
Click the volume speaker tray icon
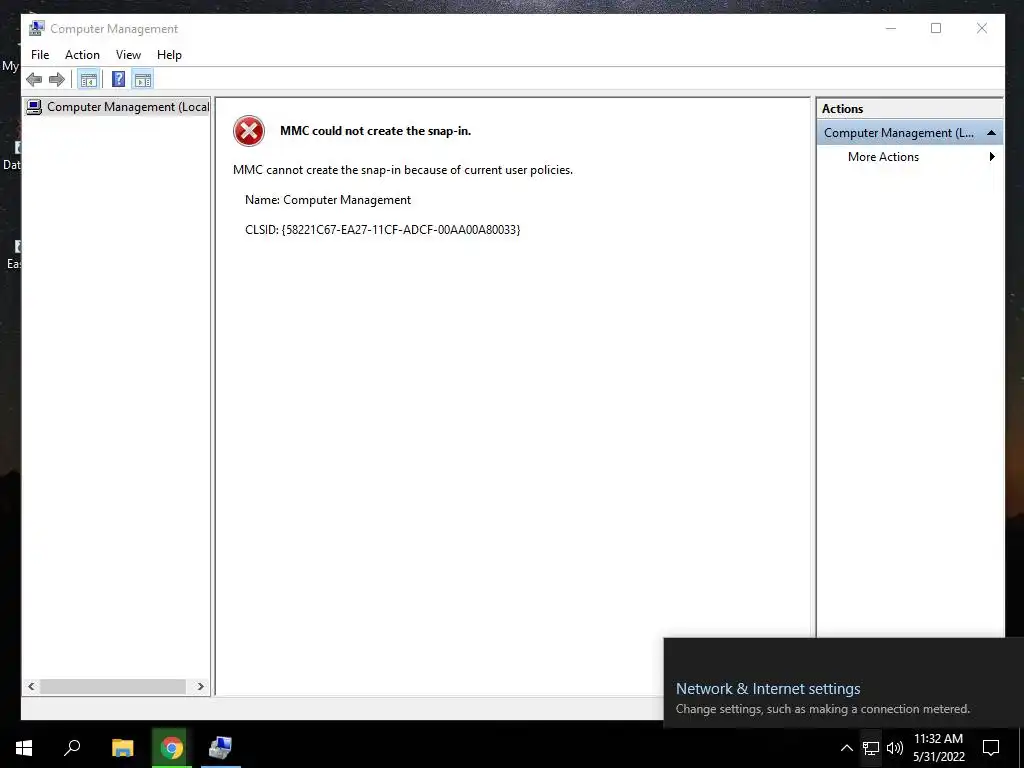pyautogui.click(x=895, y=748)
